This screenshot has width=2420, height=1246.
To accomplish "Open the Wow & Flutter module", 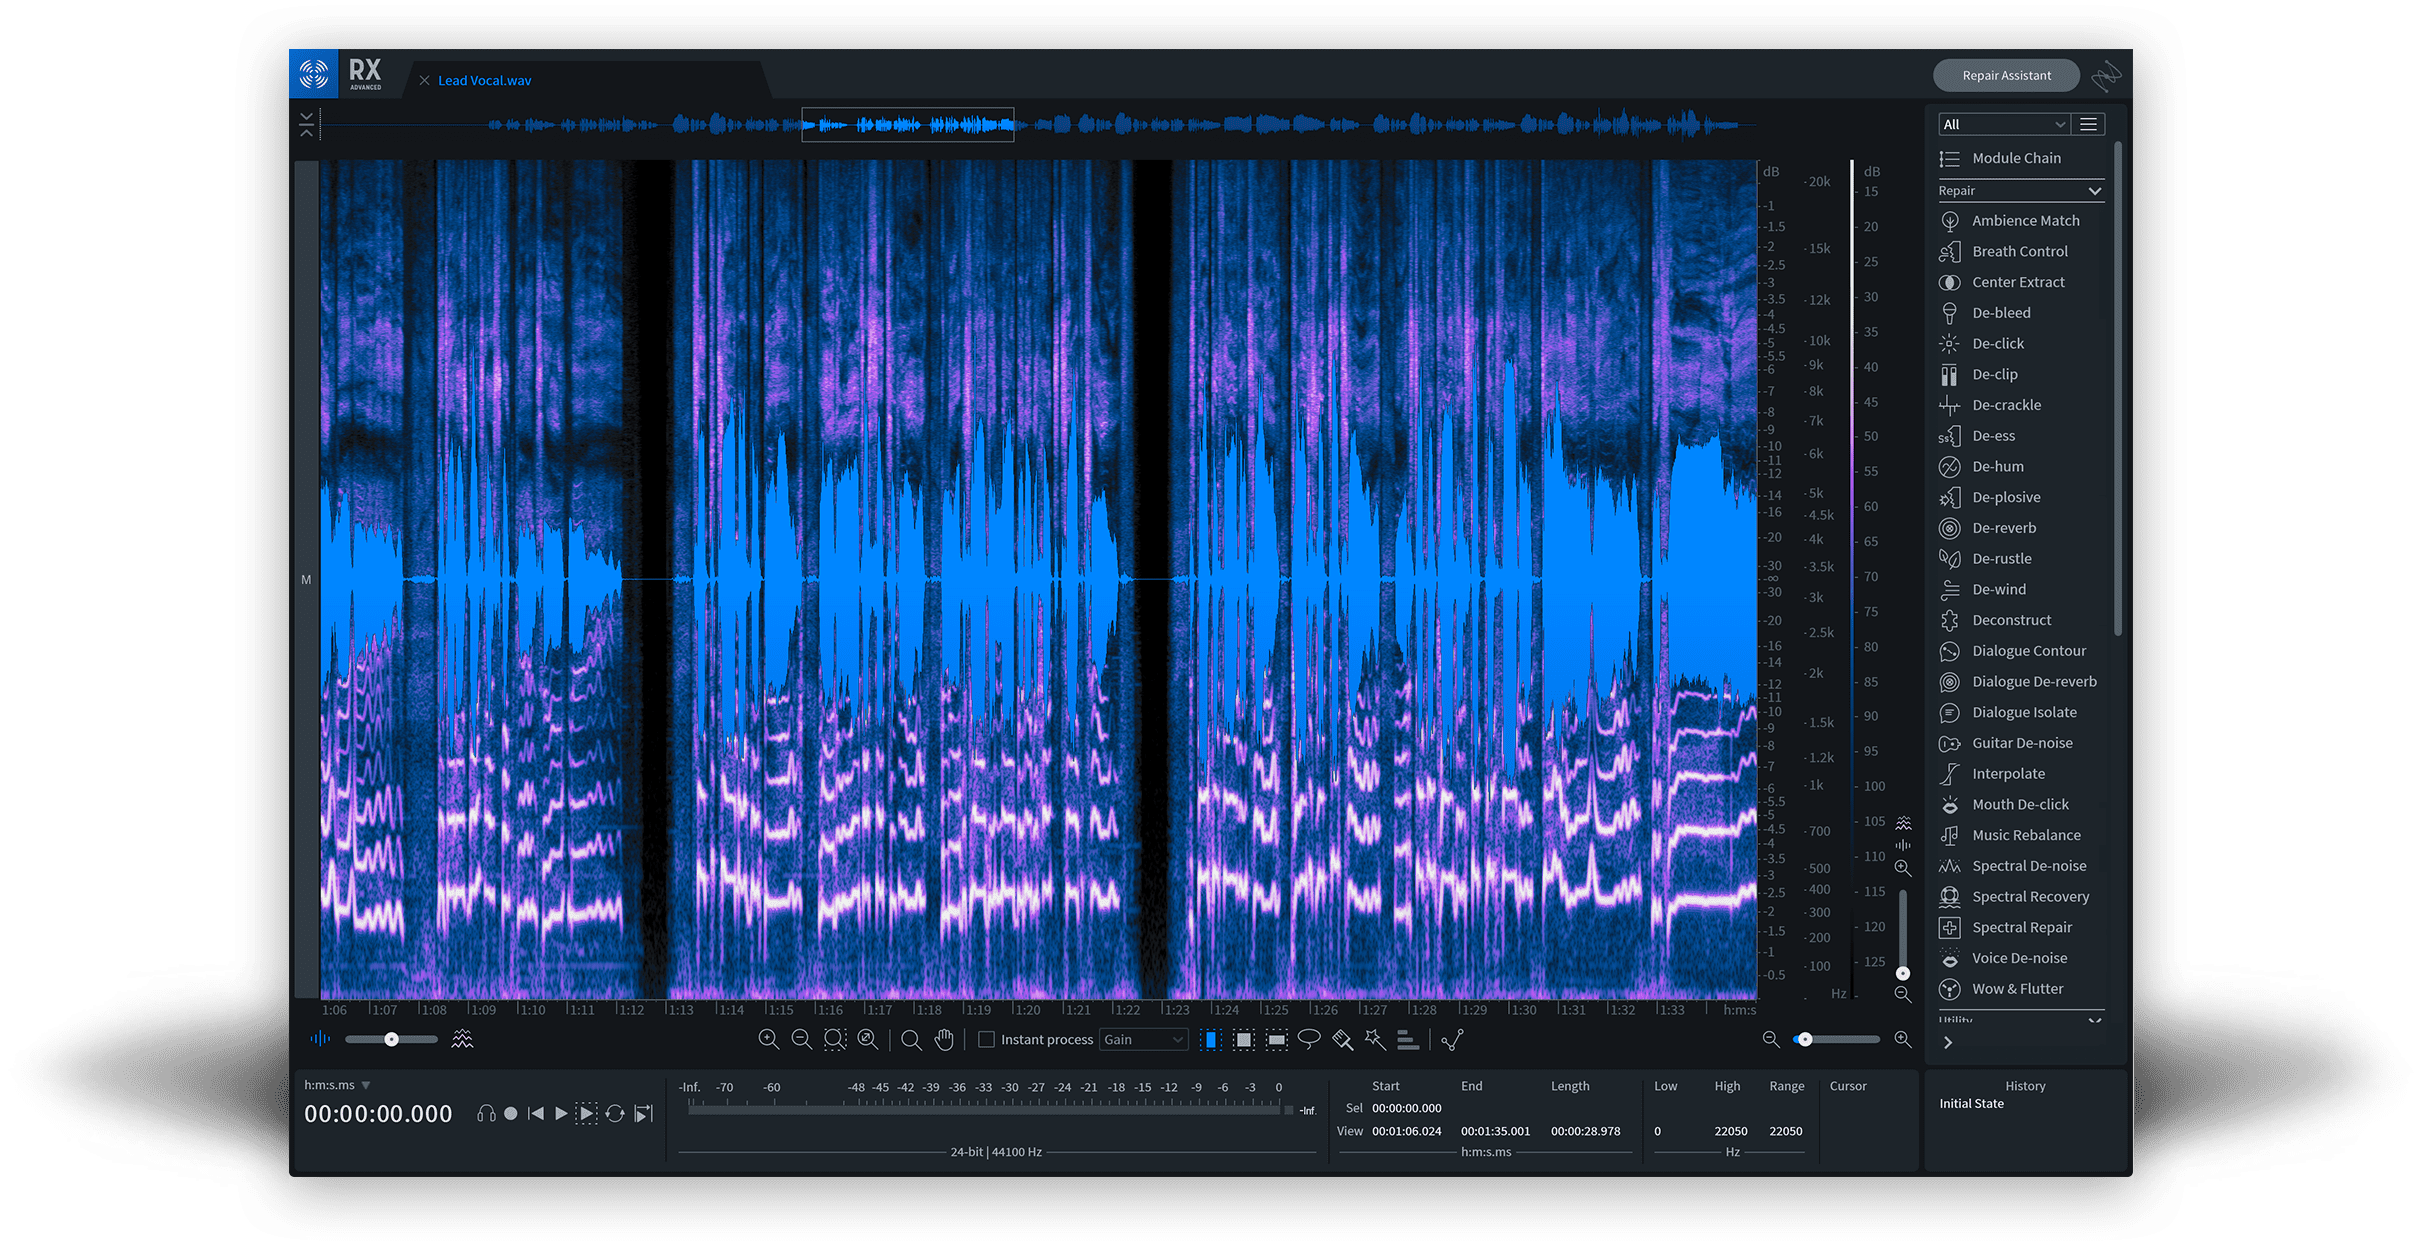I will 2020,989.
